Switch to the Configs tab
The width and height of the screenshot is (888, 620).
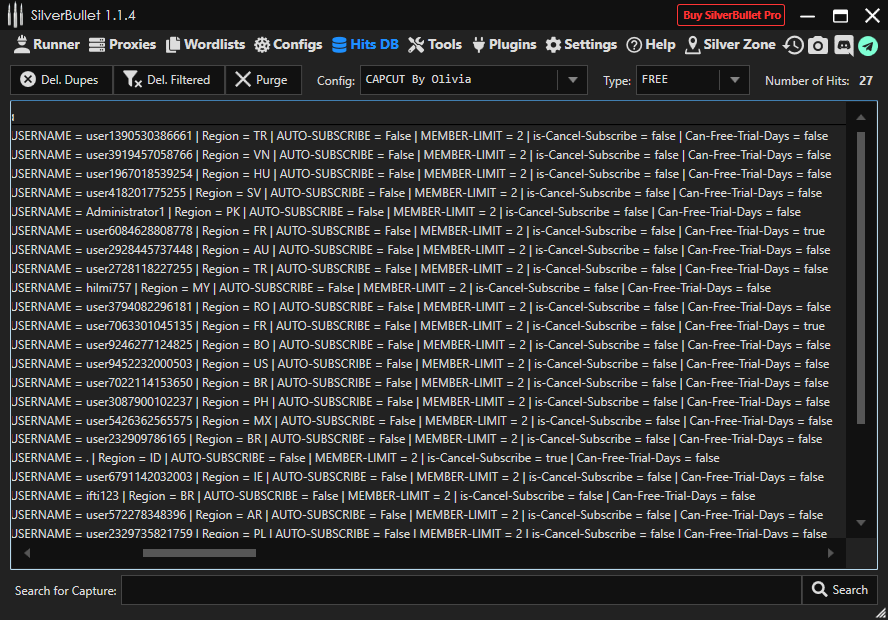tap(288, 45)
